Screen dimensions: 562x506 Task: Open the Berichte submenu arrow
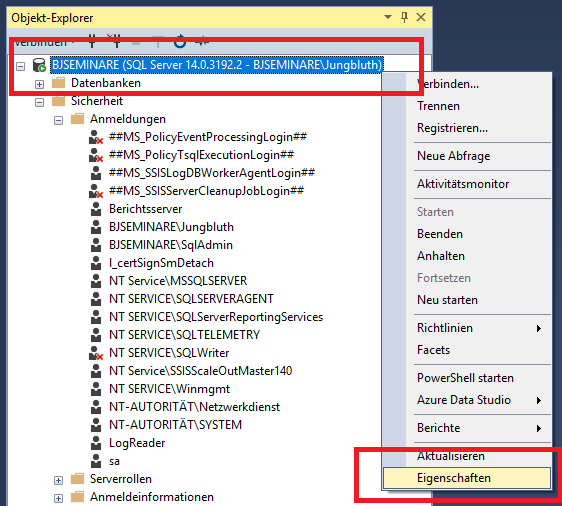(x=539, y=428)
